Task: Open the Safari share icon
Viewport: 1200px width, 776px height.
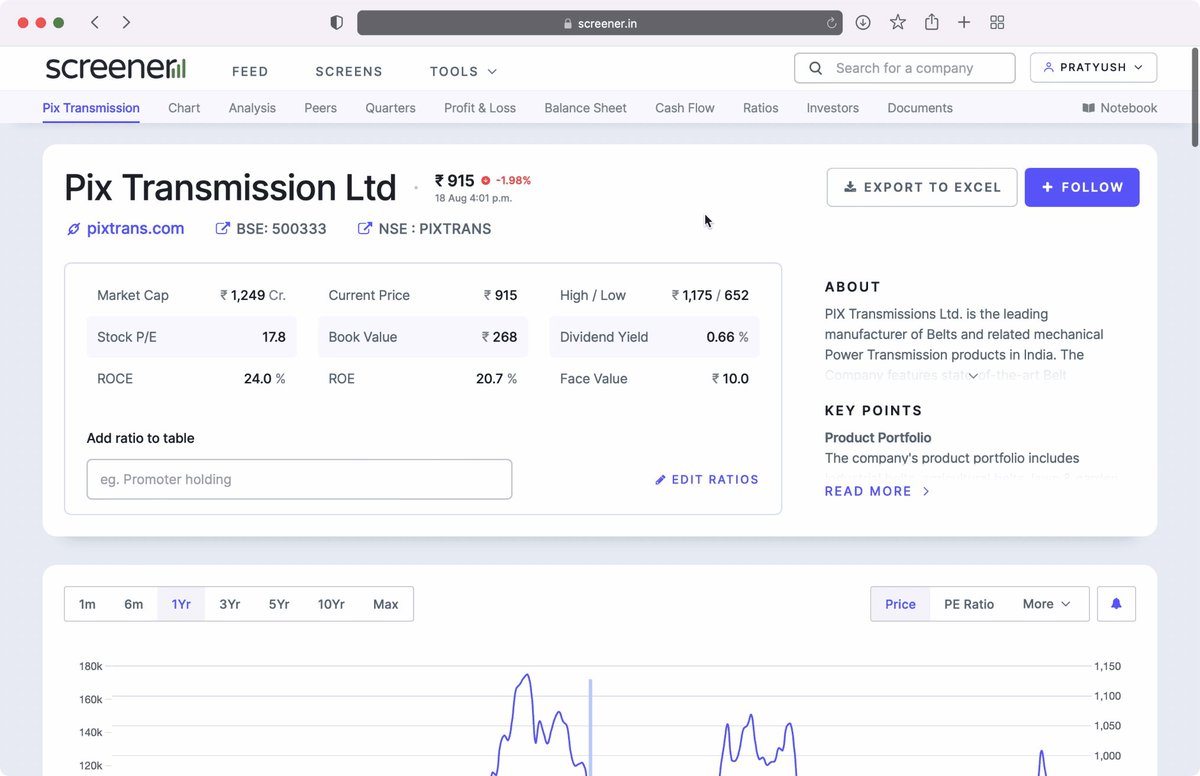Action: click(x=932, y=22)
